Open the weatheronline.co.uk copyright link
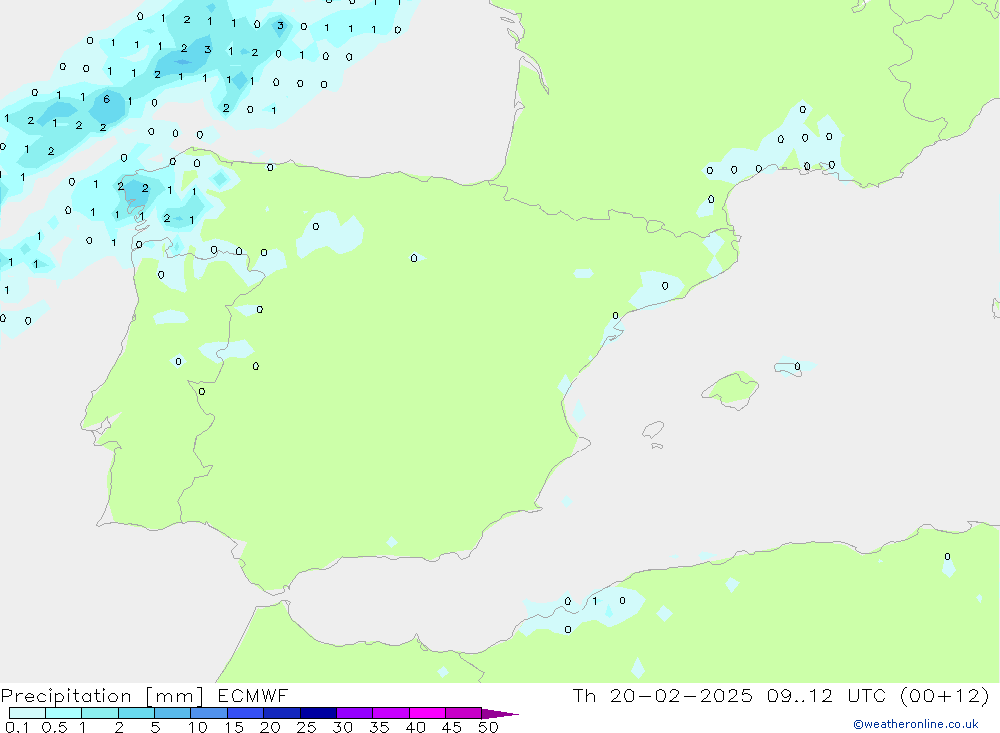Screen dimensions: 1000x733 915,724
